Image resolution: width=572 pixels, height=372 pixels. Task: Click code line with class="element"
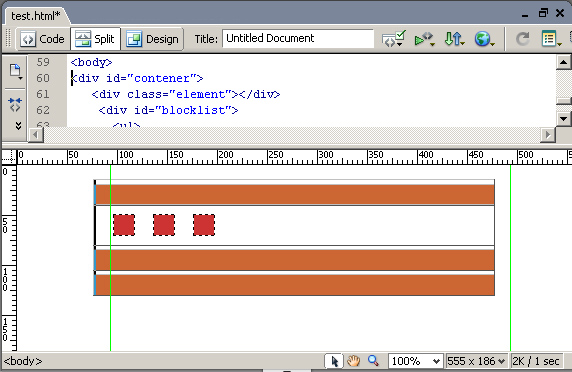(x=186, y=94)
